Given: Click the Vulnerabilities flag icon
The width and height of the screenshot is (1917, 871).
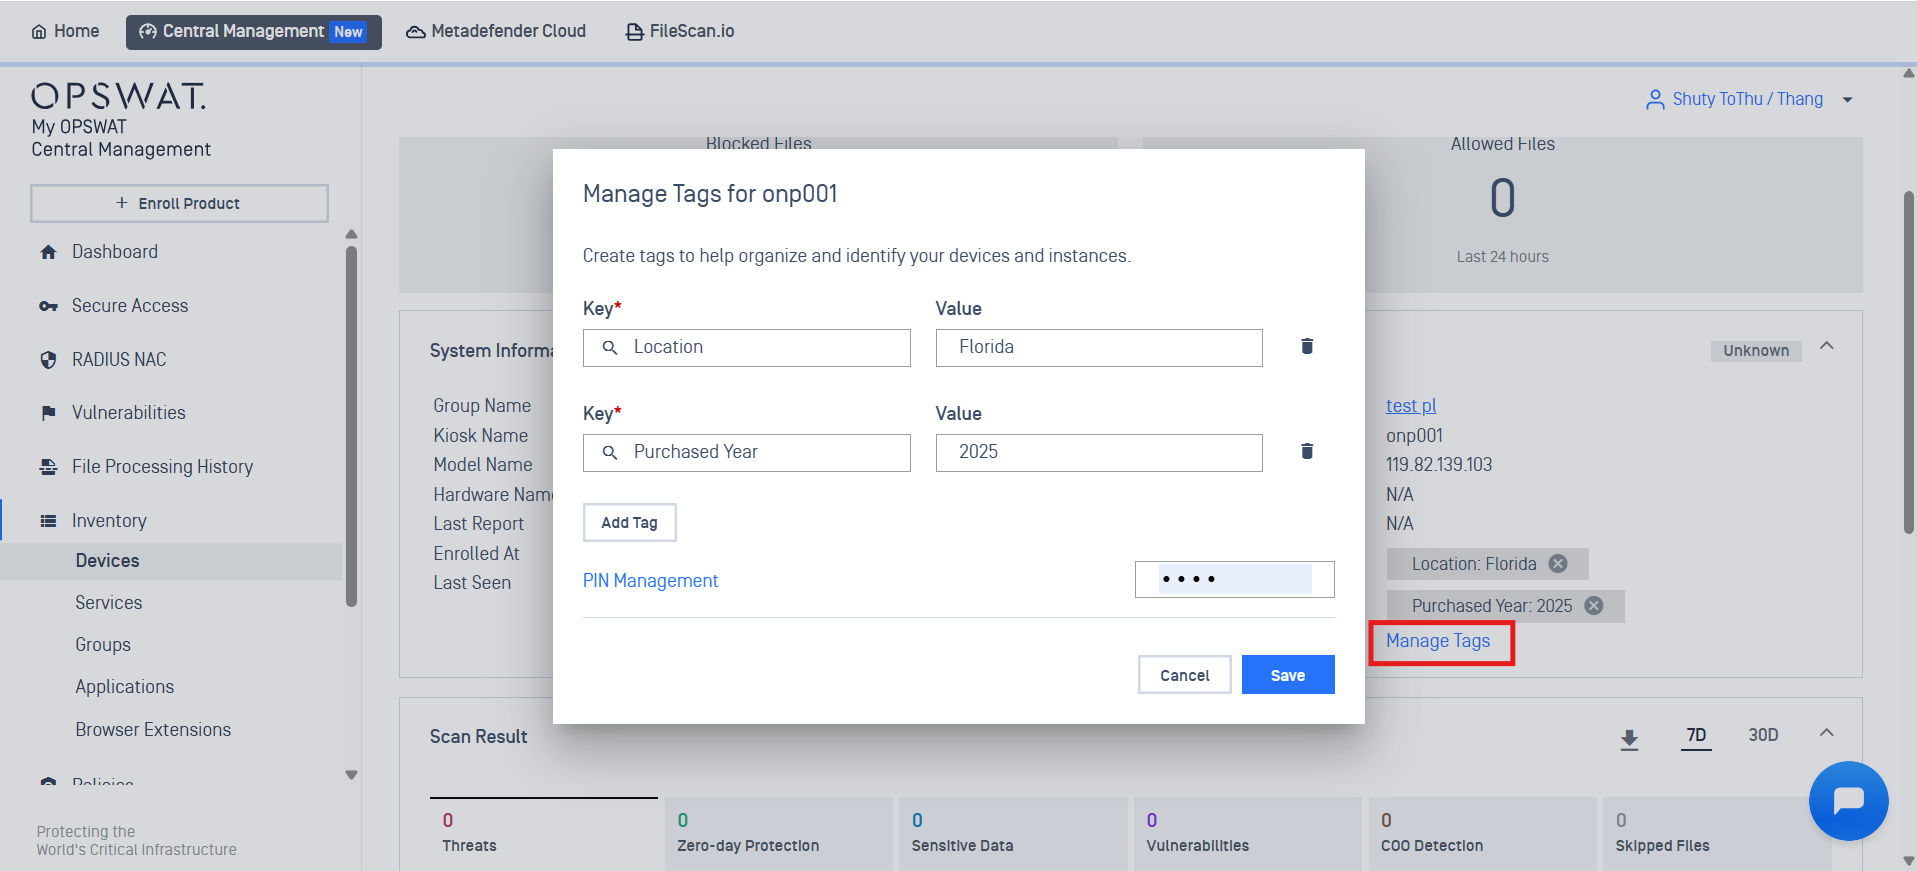Looking at the screenshot, I should pos(48,413).
